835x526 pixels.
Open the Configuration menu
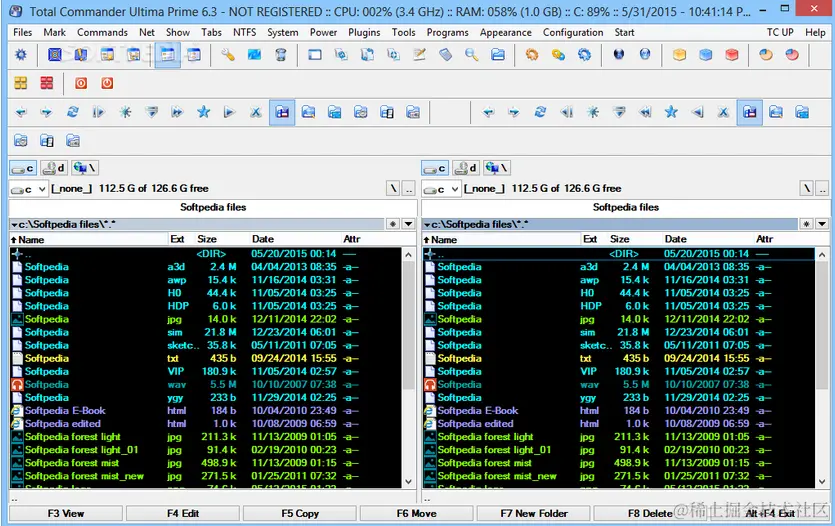573,32
